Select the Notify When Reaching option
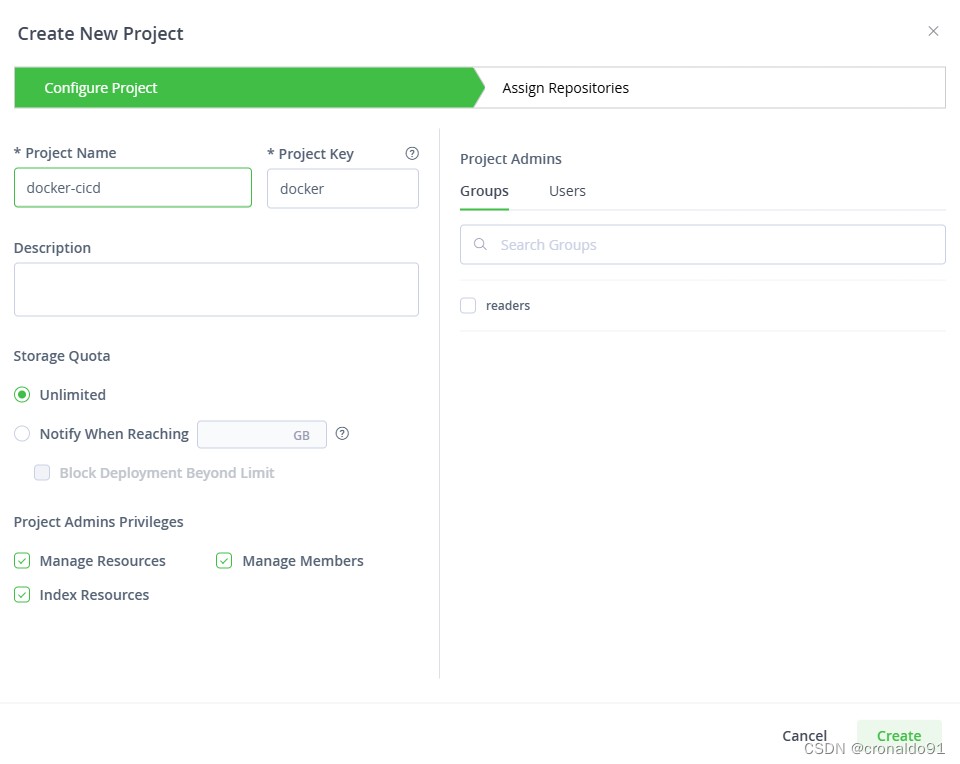960x764 pixels. click(22, 434)
